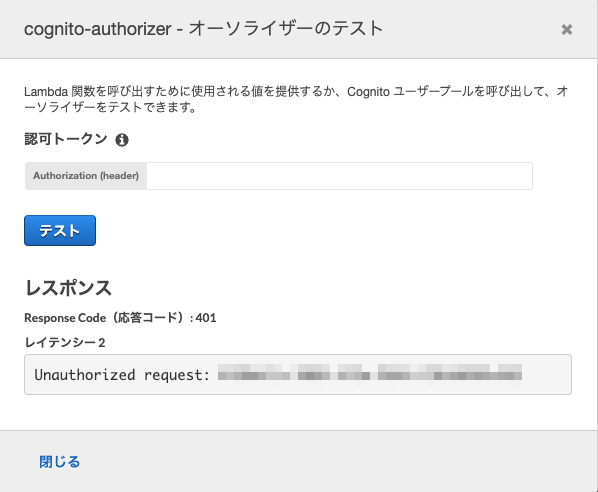
Task: Click the レスポンス heading
Action: tap(68, 288)
